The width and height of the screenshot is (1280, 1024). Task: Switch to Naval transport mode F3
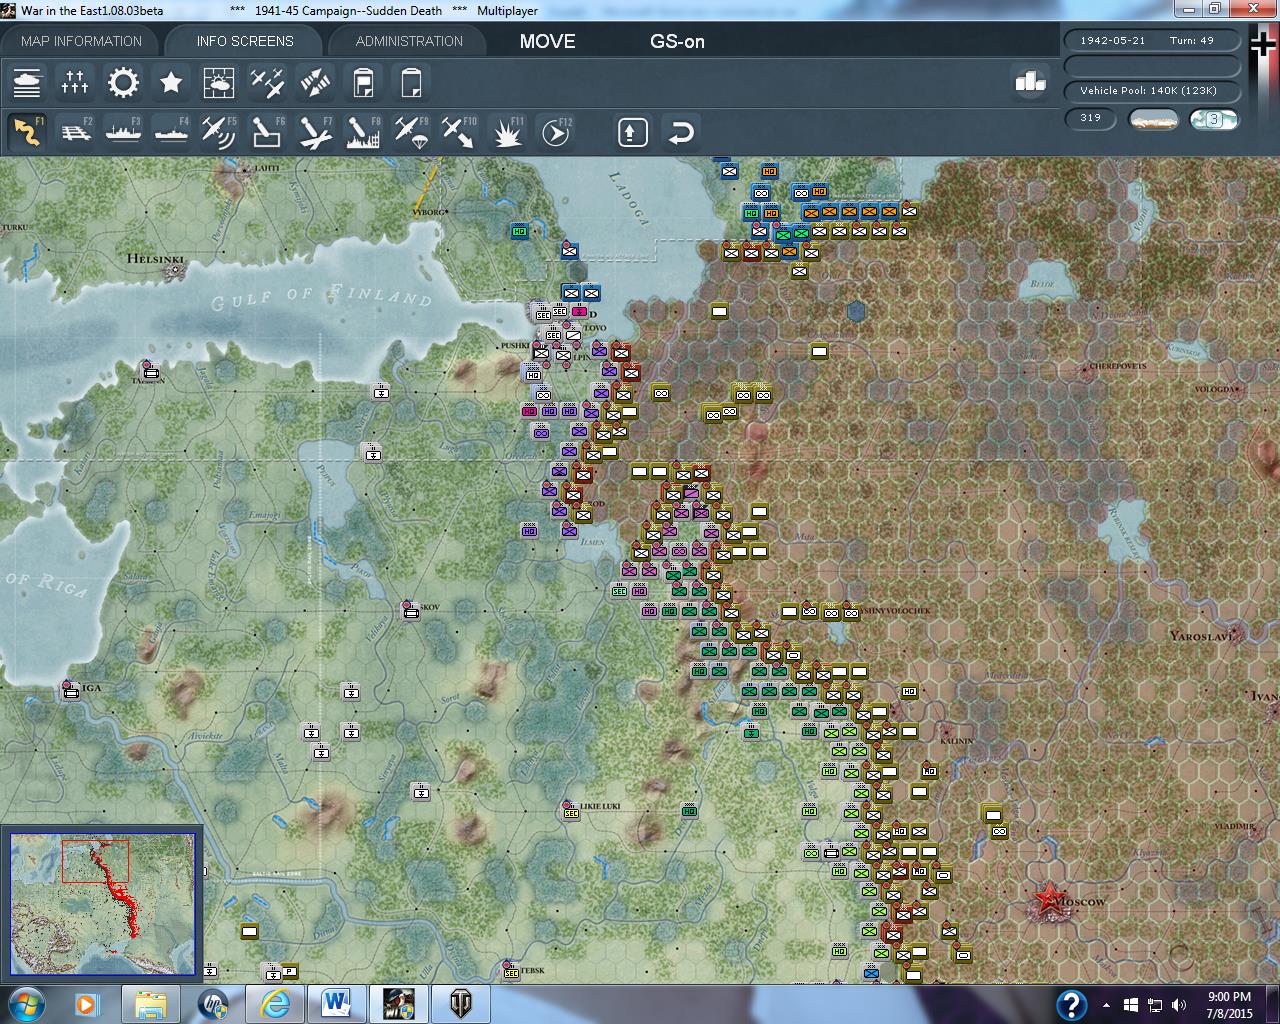(x=123, y=132)
